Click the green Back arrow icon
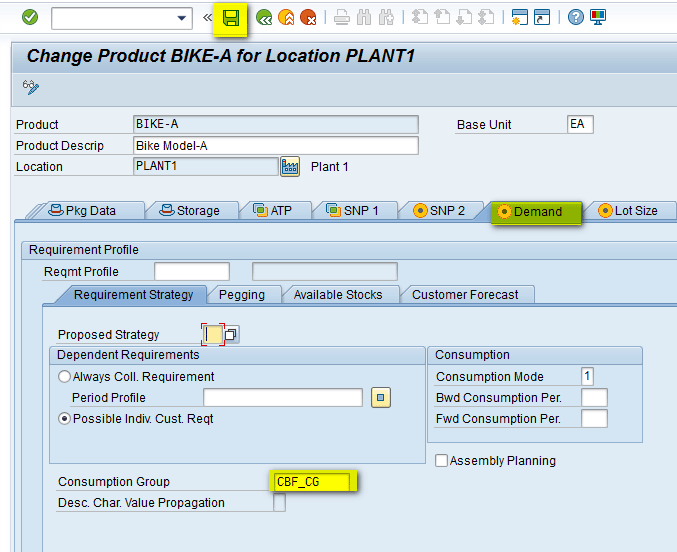 tap(264, 17)
